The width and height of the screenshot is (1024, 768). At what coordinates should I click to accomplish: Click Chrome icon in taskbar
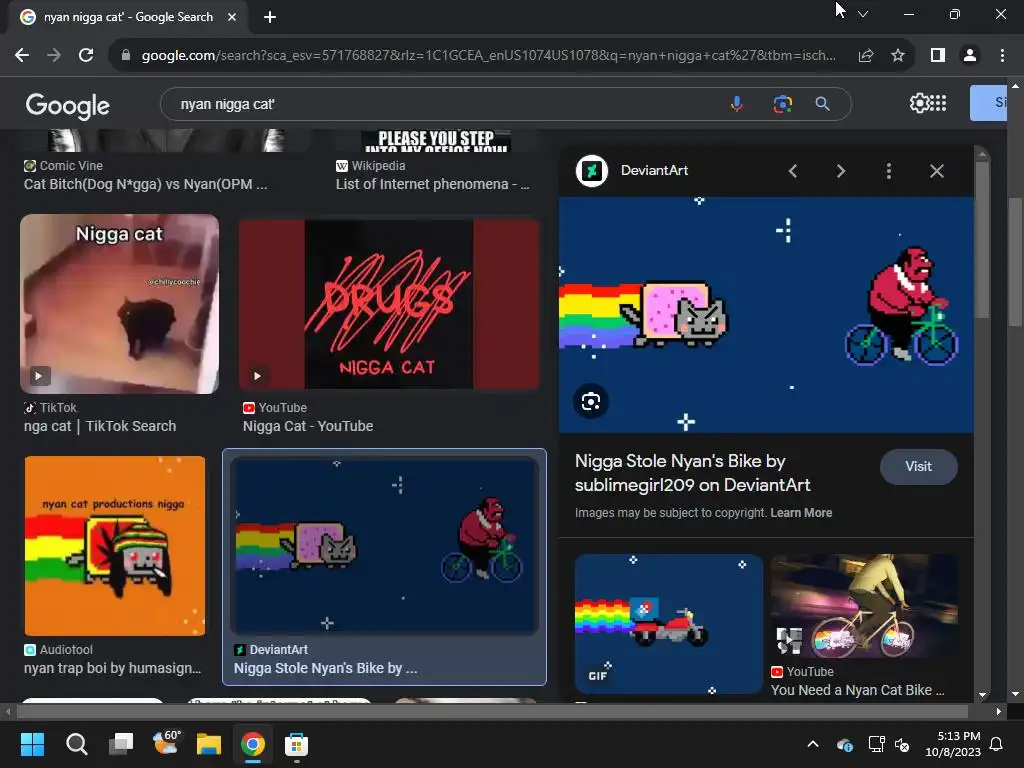click(x=253, y=744)
